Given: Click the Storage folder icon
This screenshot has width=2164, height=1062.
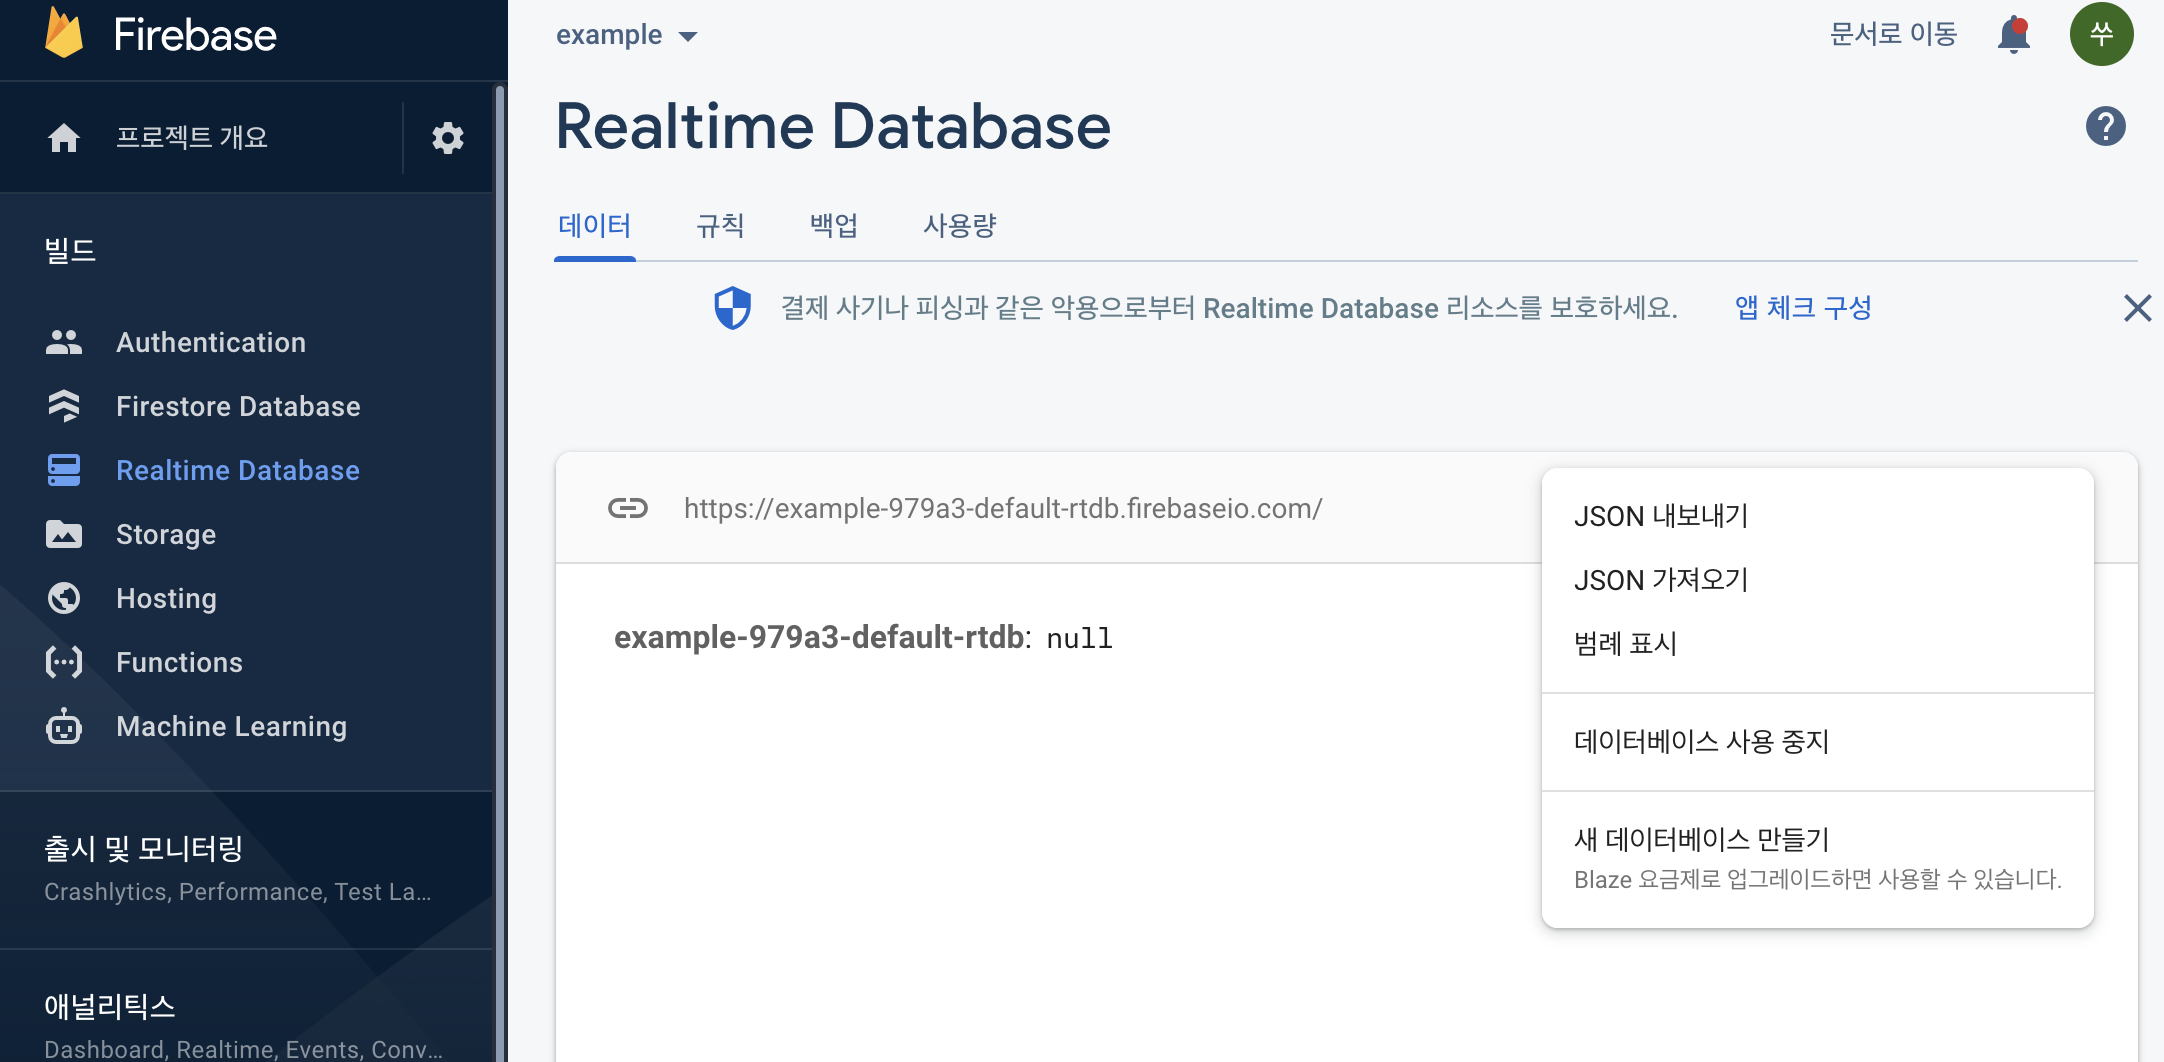Looking at the screenshot, I should click(x=64, y=534).
